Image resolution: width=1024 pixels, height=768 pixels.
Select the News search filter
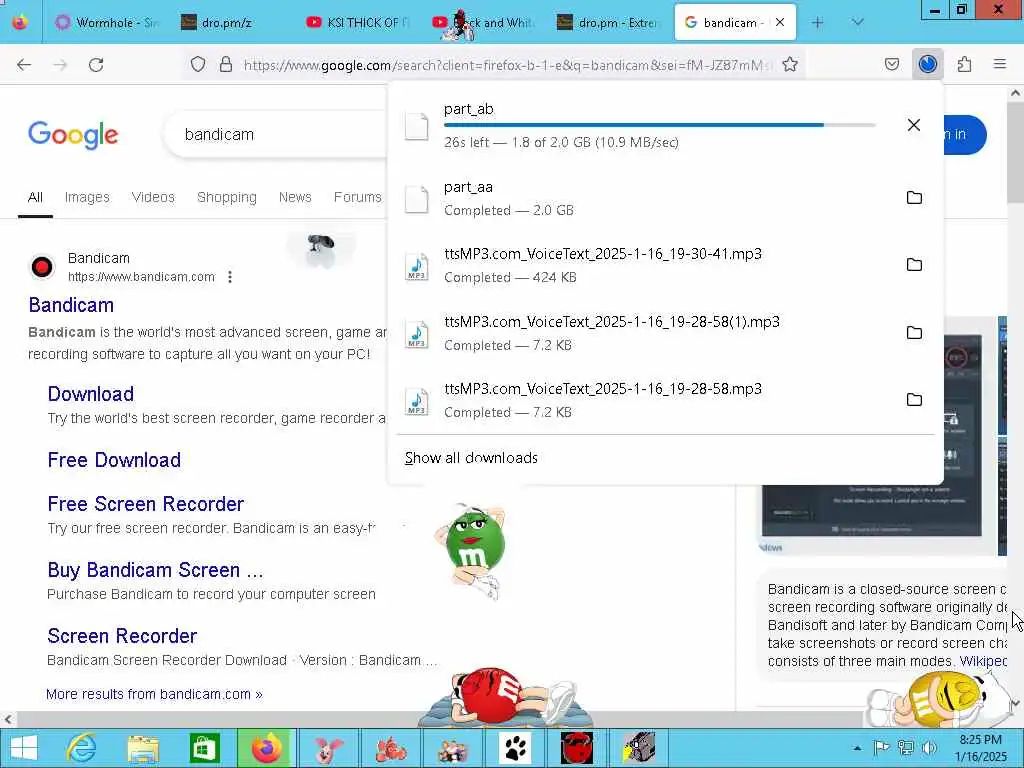click(295, 197)
